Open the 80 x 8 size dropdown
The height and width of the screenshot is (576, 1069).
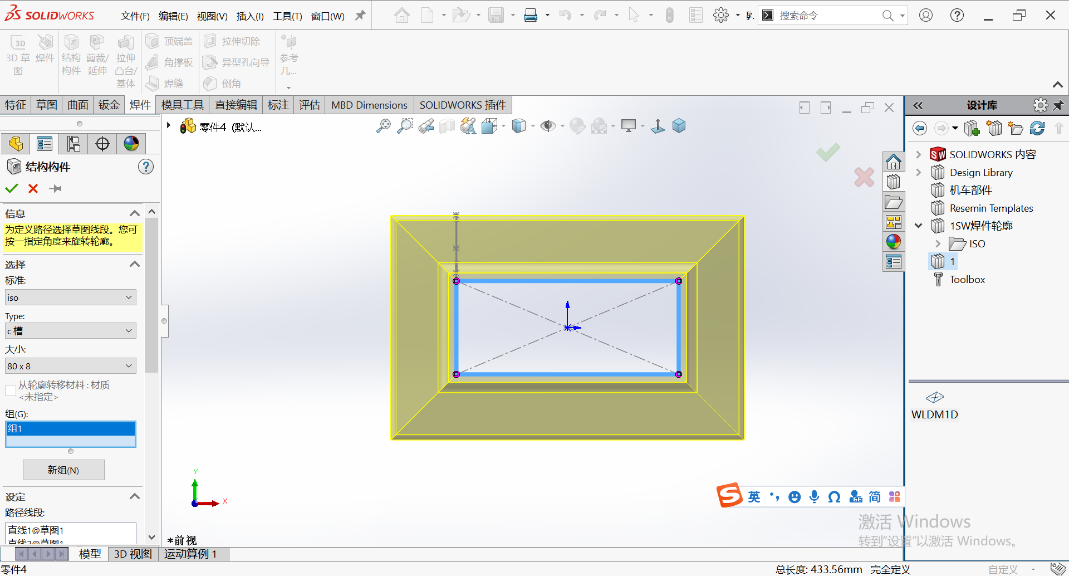[70, 365]
